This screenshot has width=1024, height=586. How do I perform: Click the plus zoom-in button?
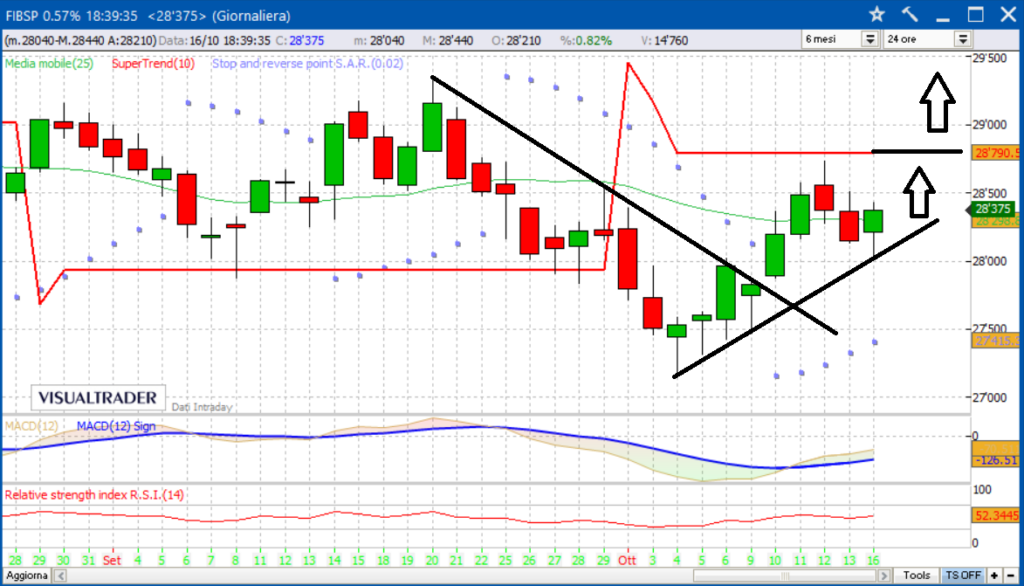tap(994, 576)
